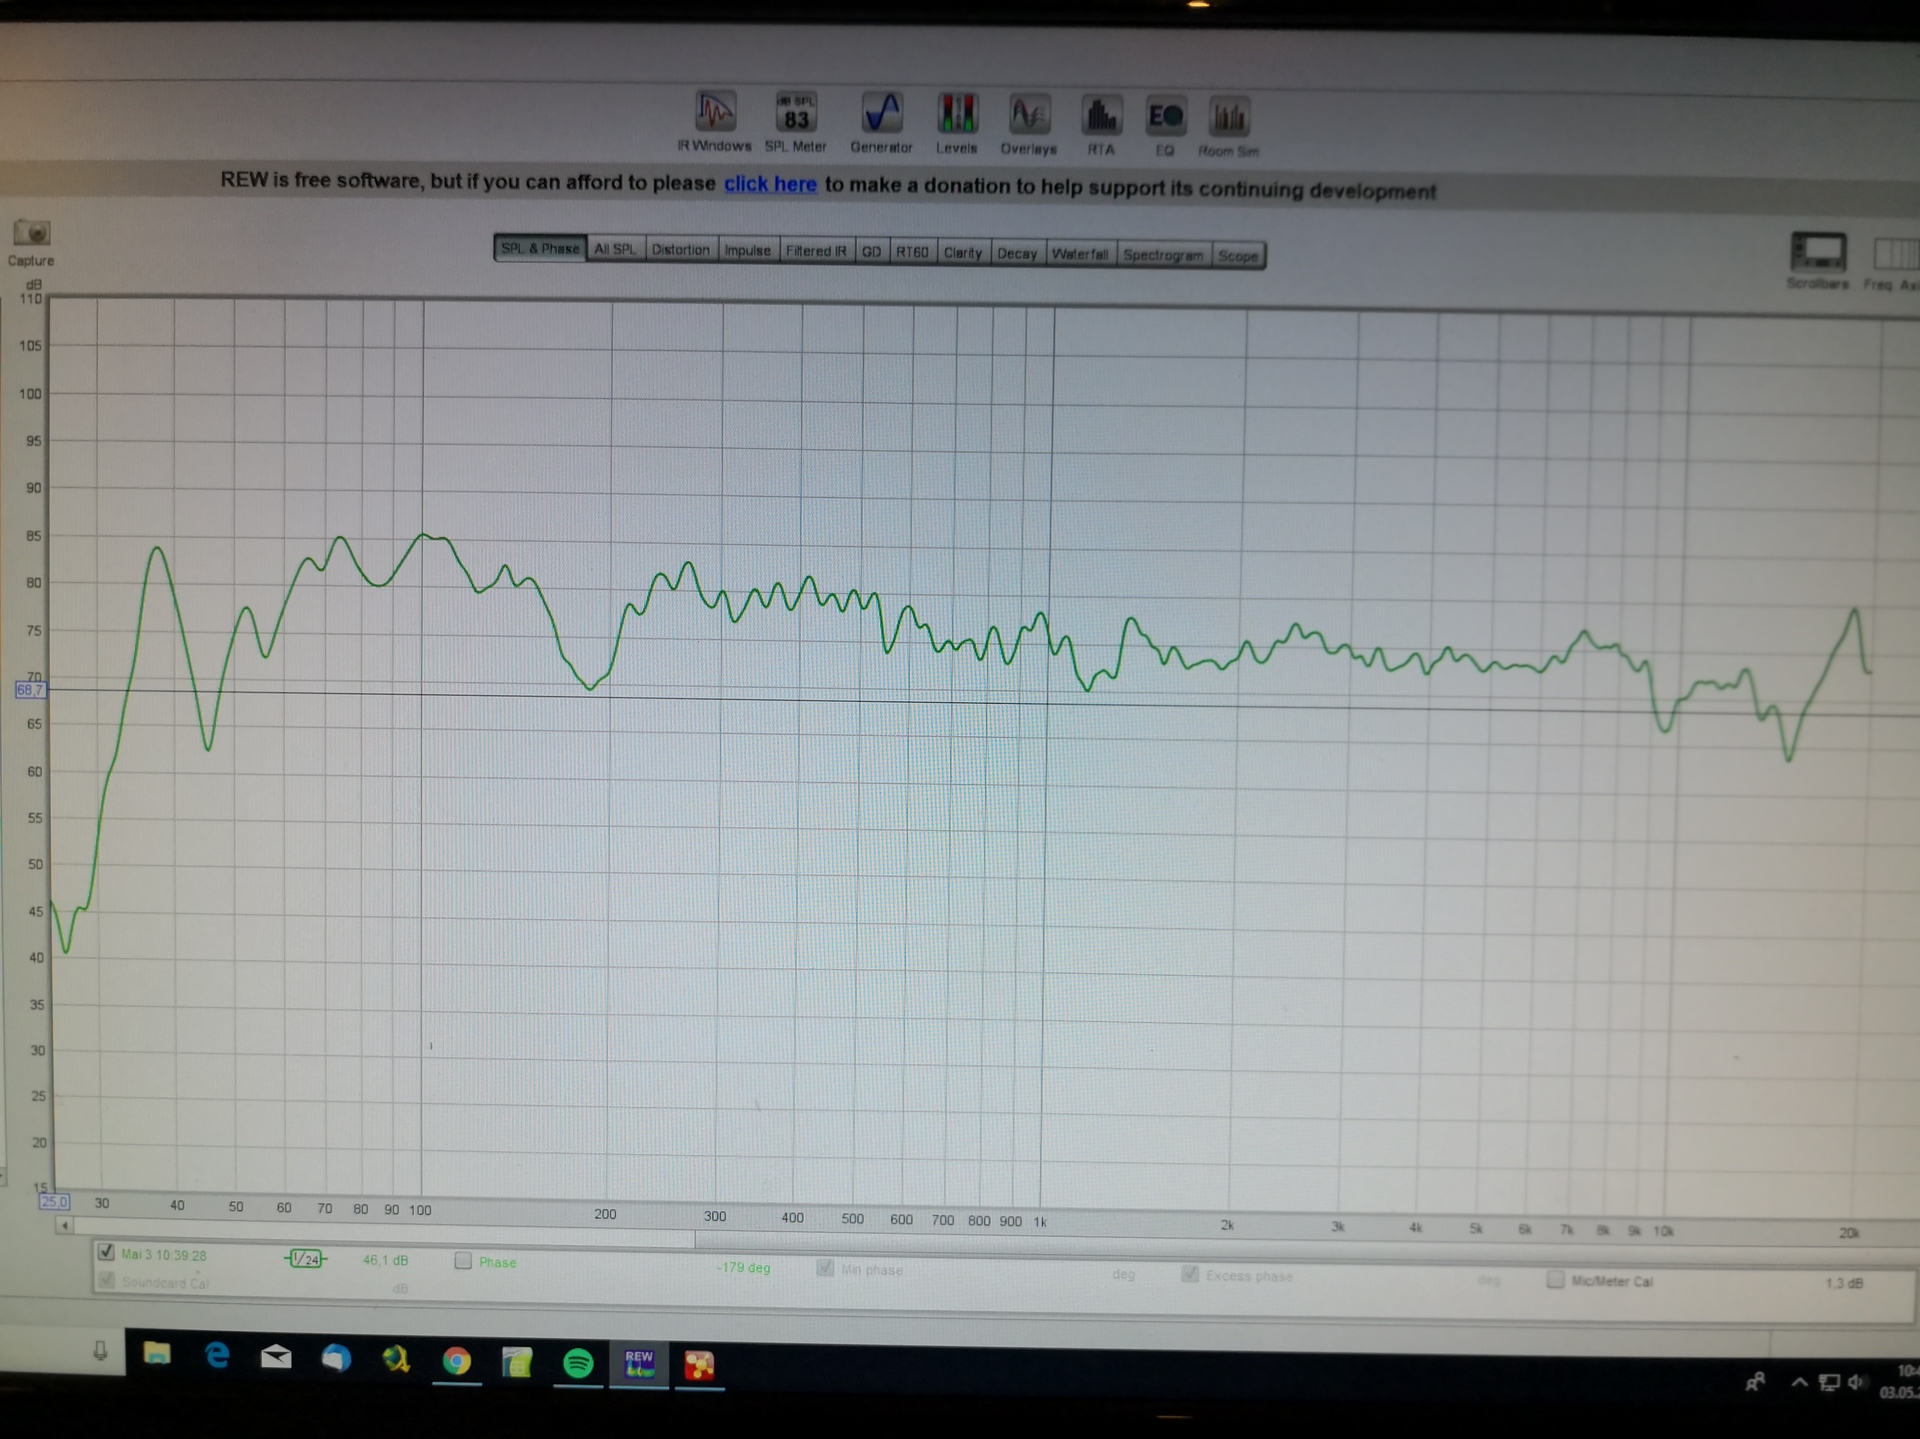Viewport: 1920px width, 1439px height.
Task: Uncheck the Mai 3 measurement trace checkbox
Action: click(106, 1252)
